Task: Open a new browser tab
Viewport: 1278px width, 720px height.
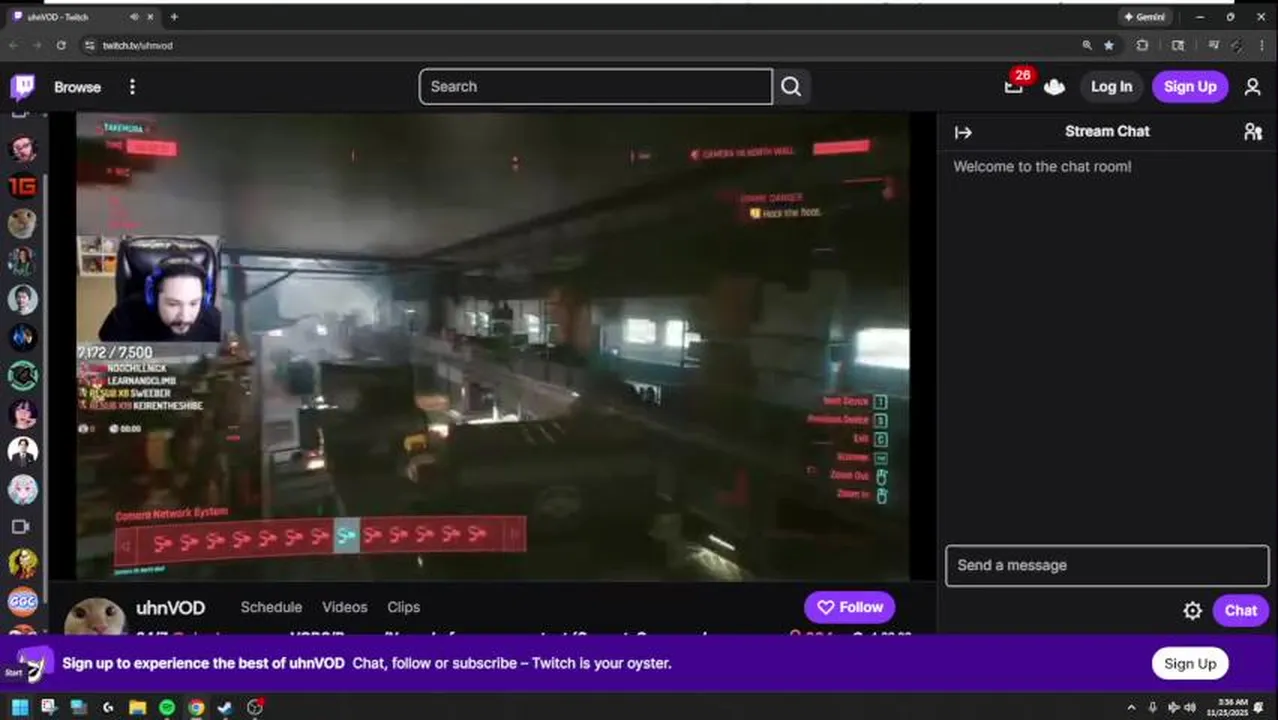Action: 174,17
